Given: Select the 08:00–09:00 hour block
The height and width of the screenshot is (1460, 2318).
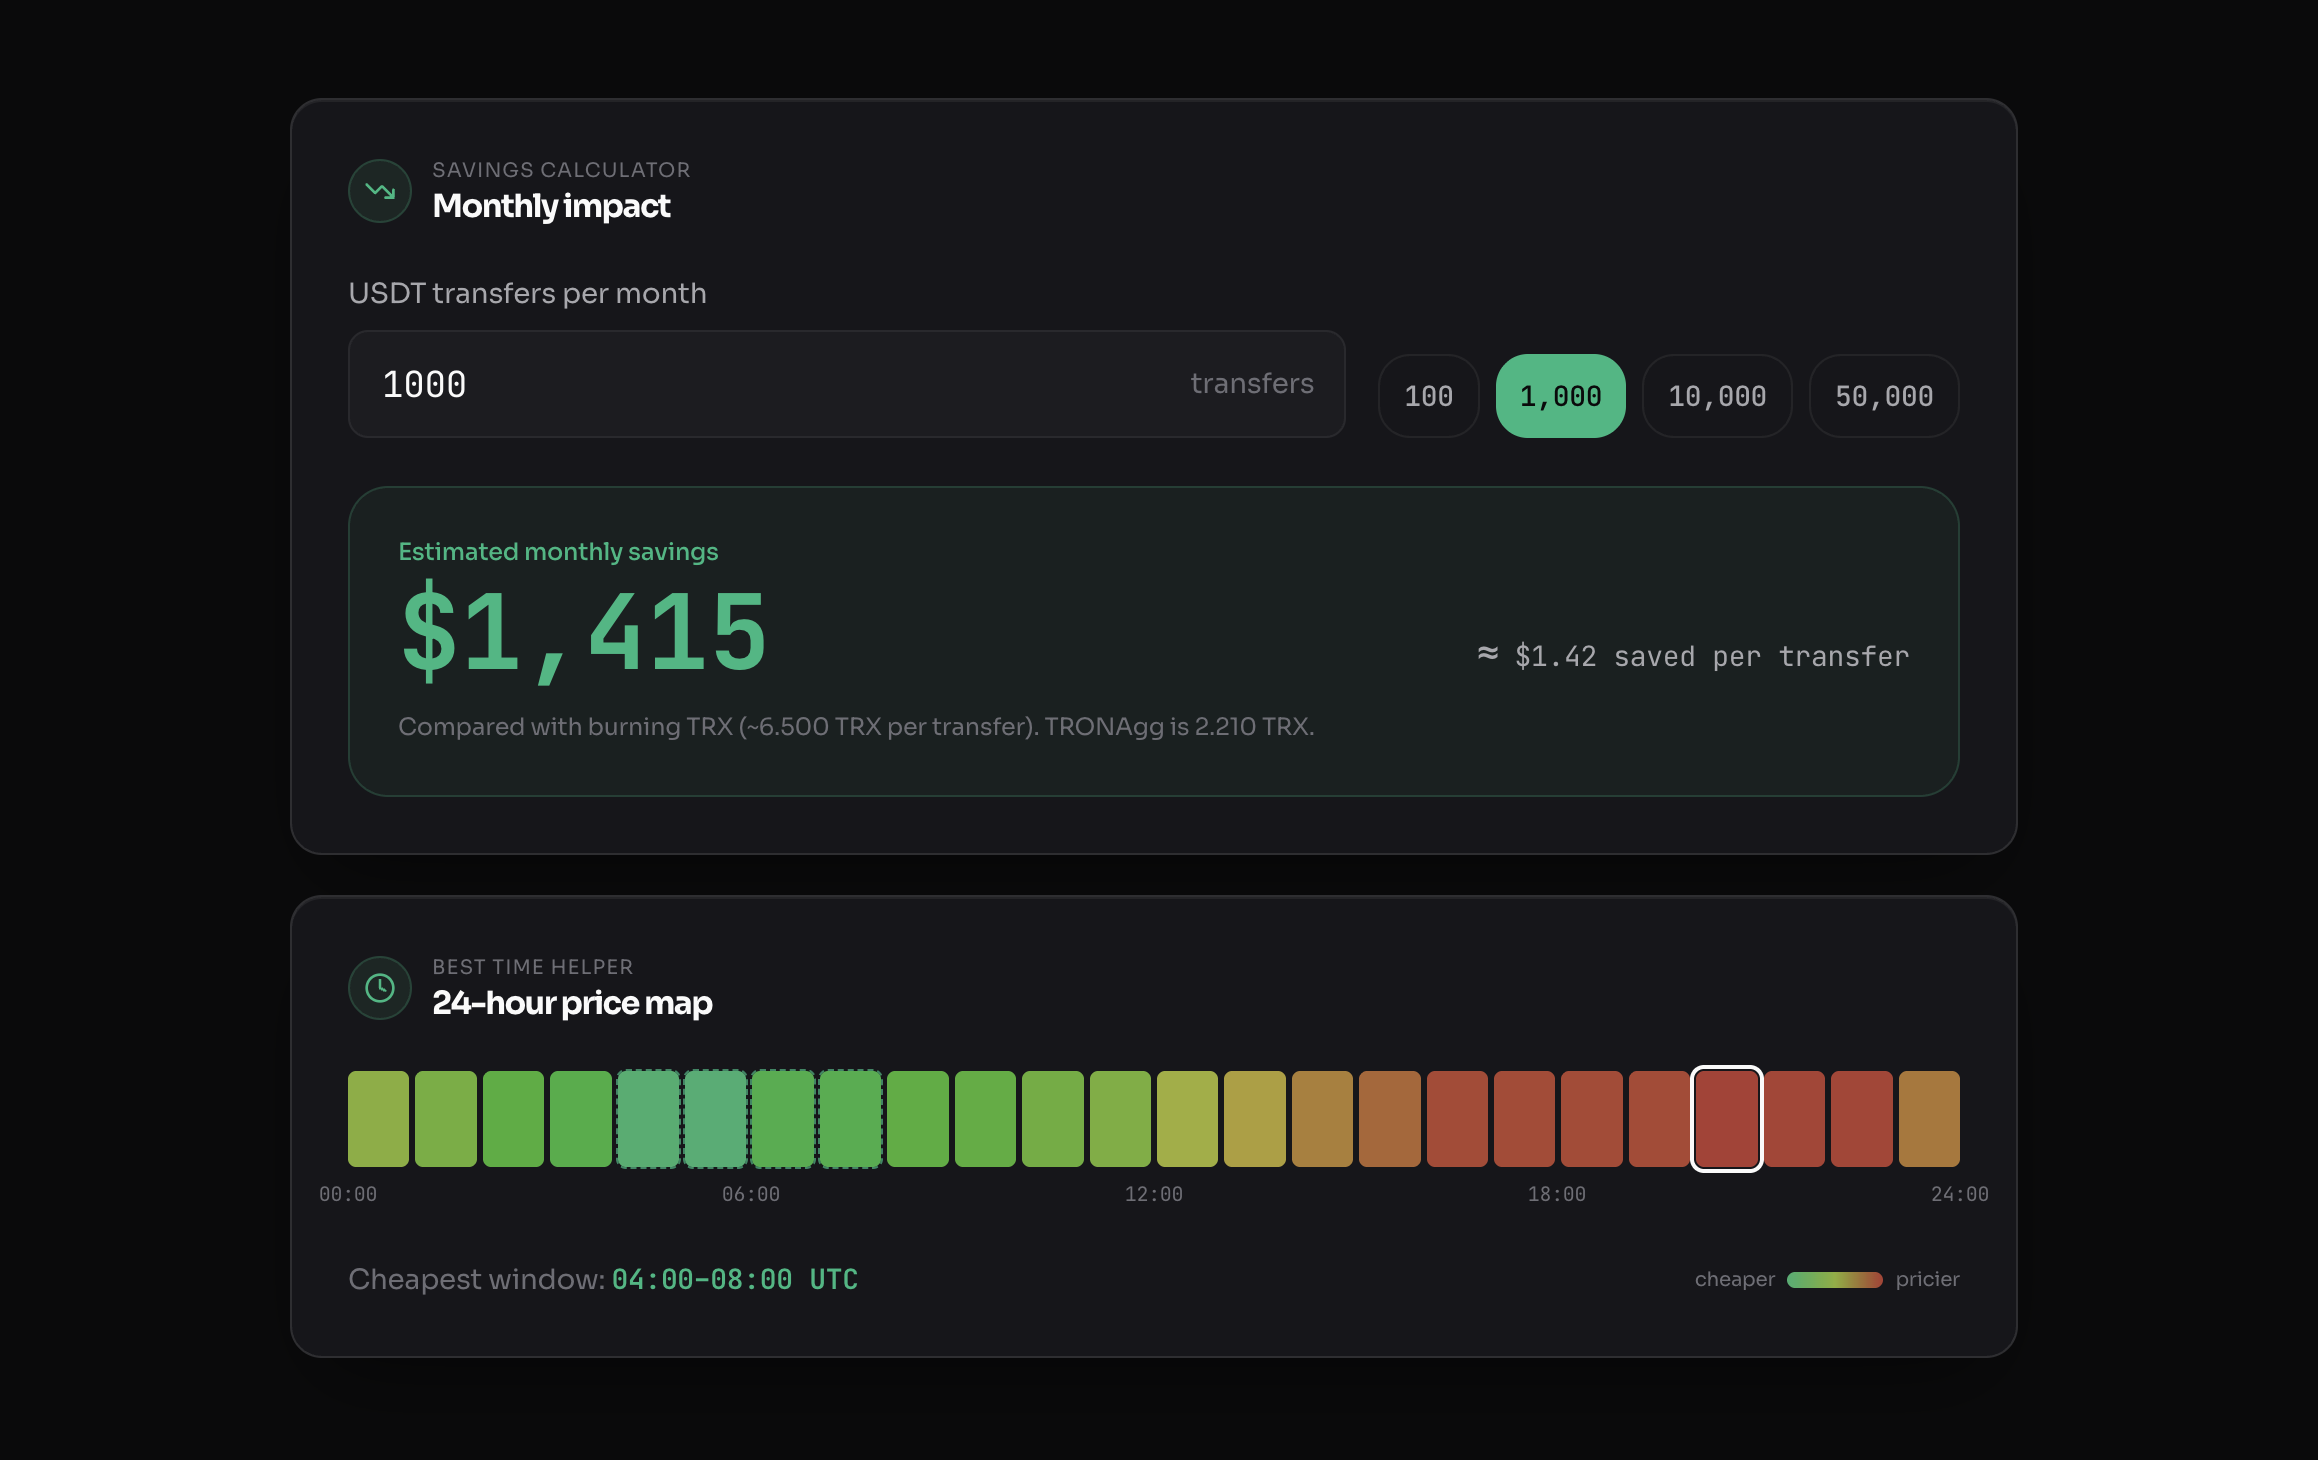Looking at the screenshot, I should [x=918, y=1119].
